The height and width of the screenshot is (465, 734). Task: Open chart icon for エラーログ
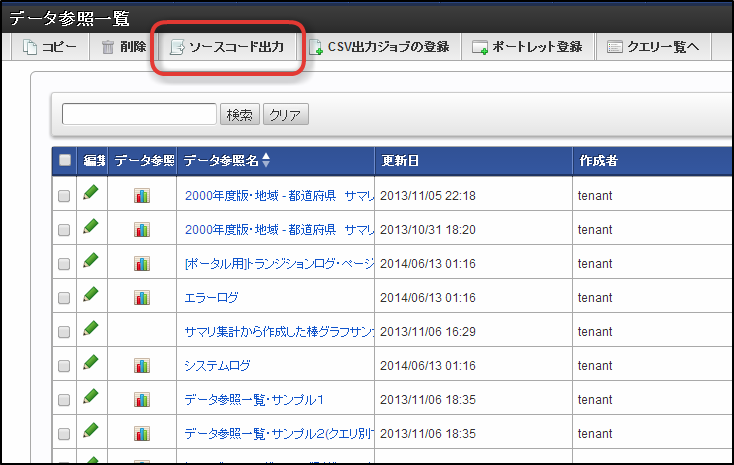coord(142,297)
